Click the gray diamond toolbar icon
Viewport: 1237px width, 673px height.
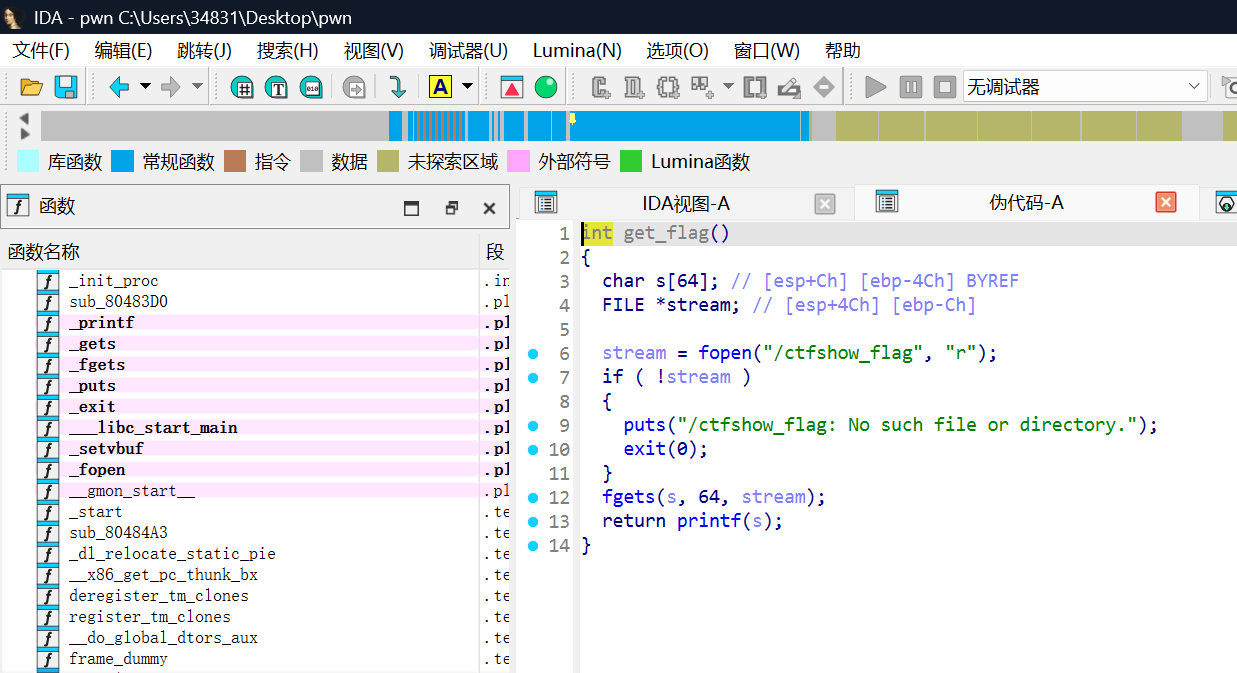pyautogui.click(x=823, y=87)
